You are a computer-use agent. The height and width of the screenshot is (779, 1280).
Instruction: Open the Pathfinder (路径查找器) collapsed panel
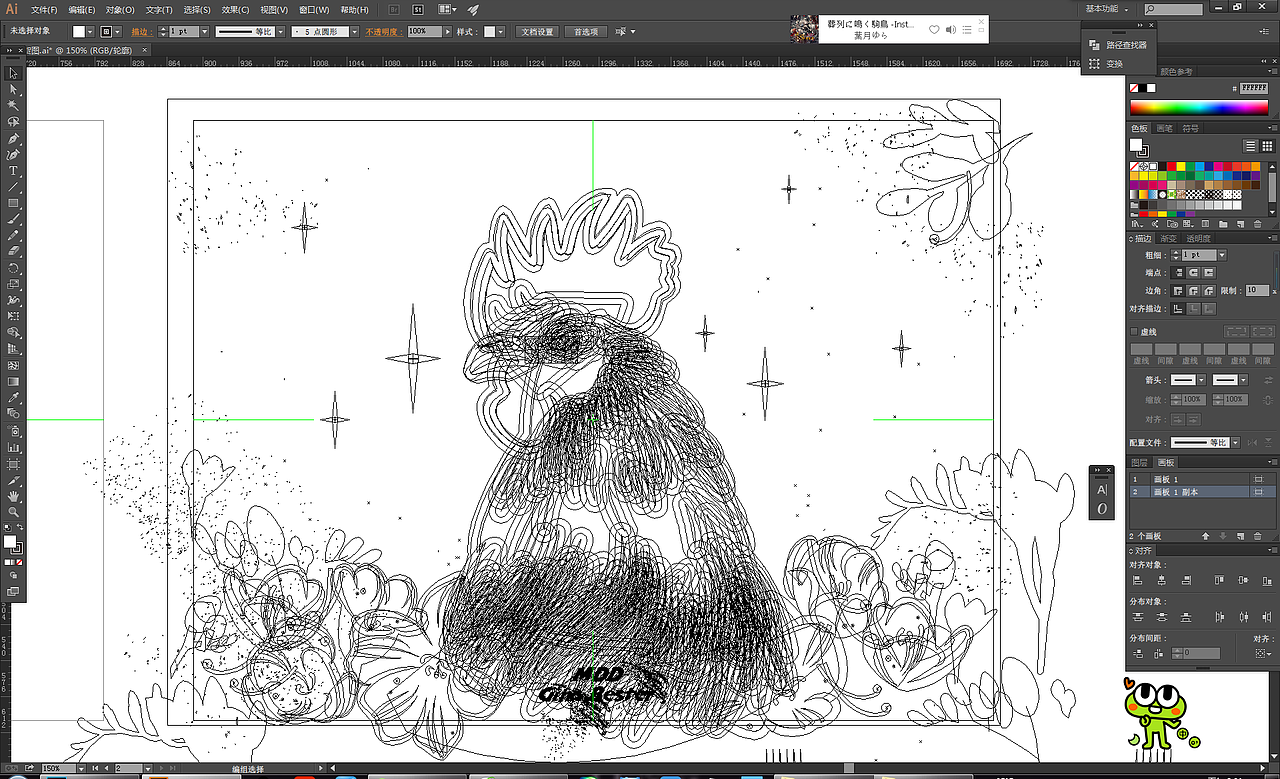tap(1119, 45)
